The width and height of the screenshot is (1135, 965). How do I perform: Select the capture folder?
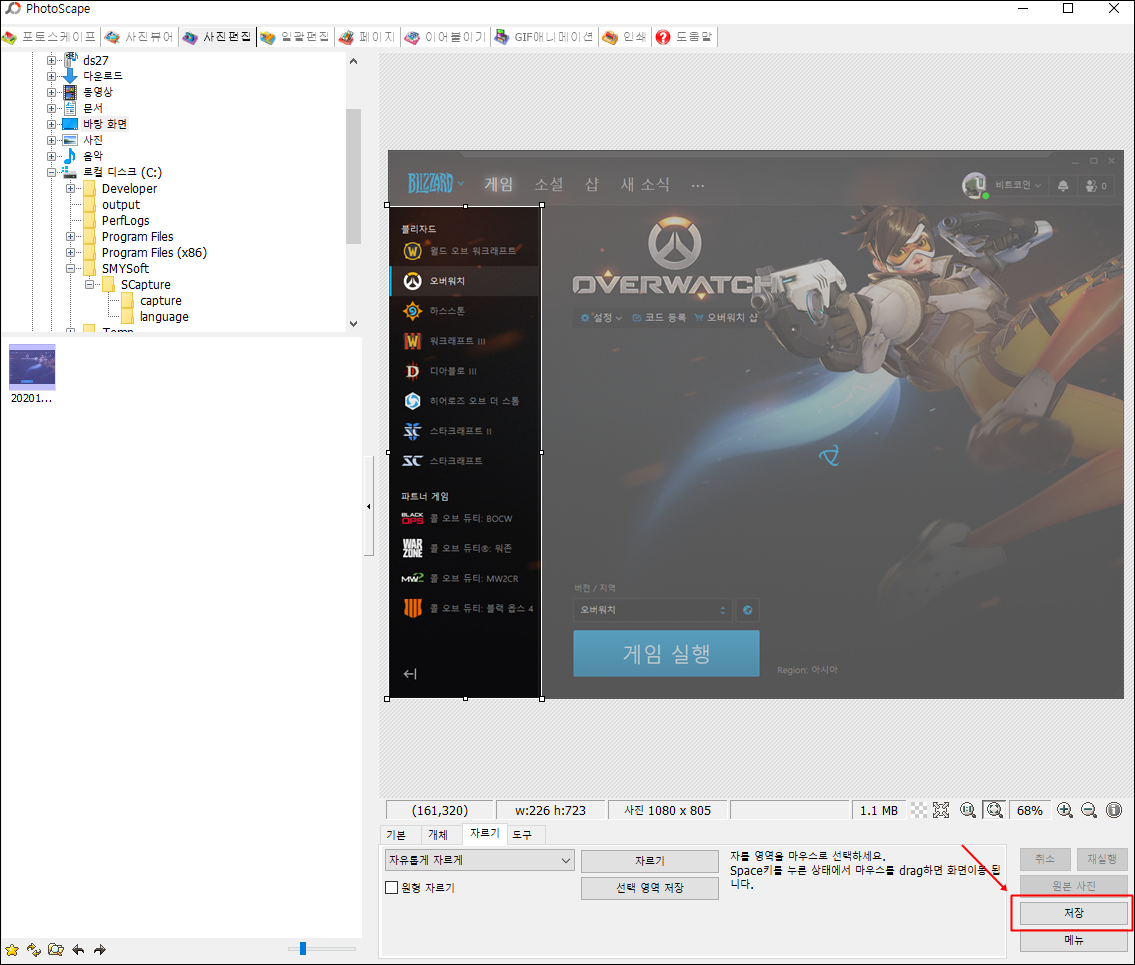(161, 300)
